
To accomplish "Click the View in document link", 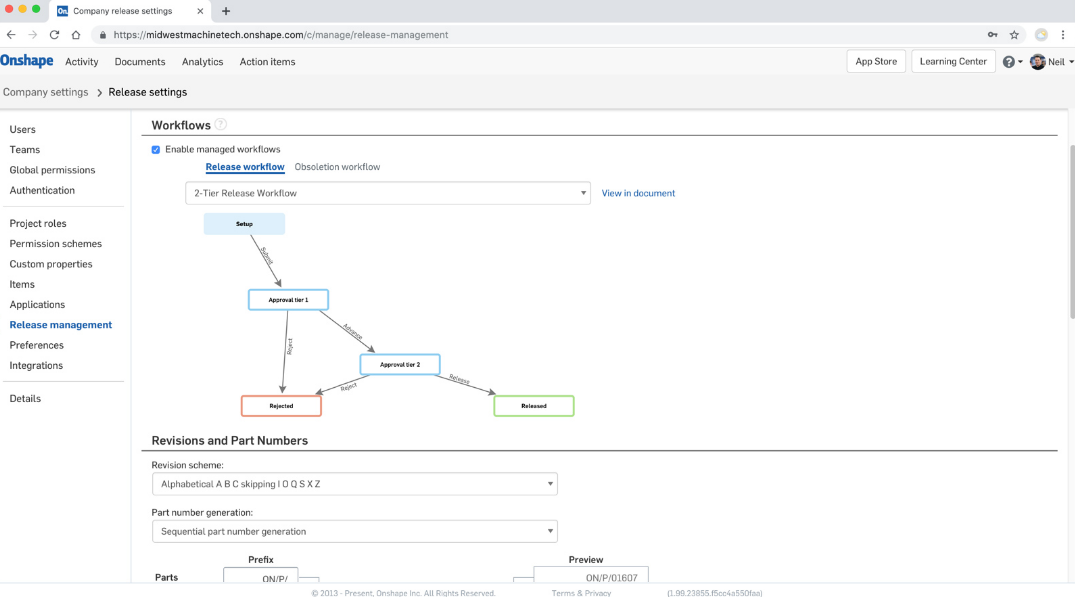I will point(638,193).
